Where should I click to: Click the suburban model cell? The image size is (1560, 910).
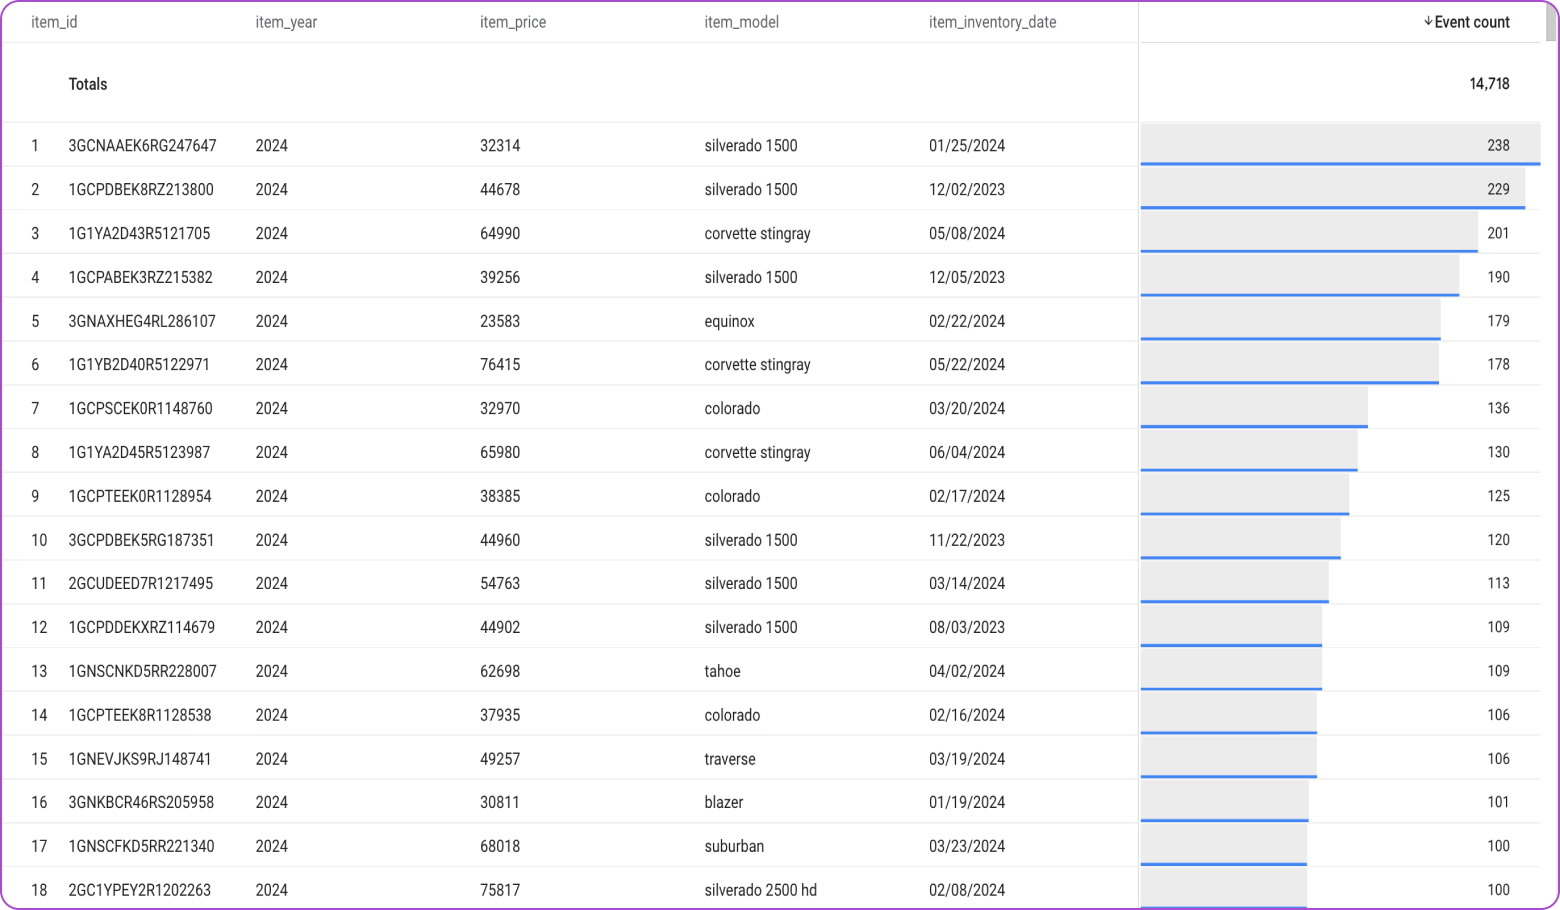pos(734,847)
